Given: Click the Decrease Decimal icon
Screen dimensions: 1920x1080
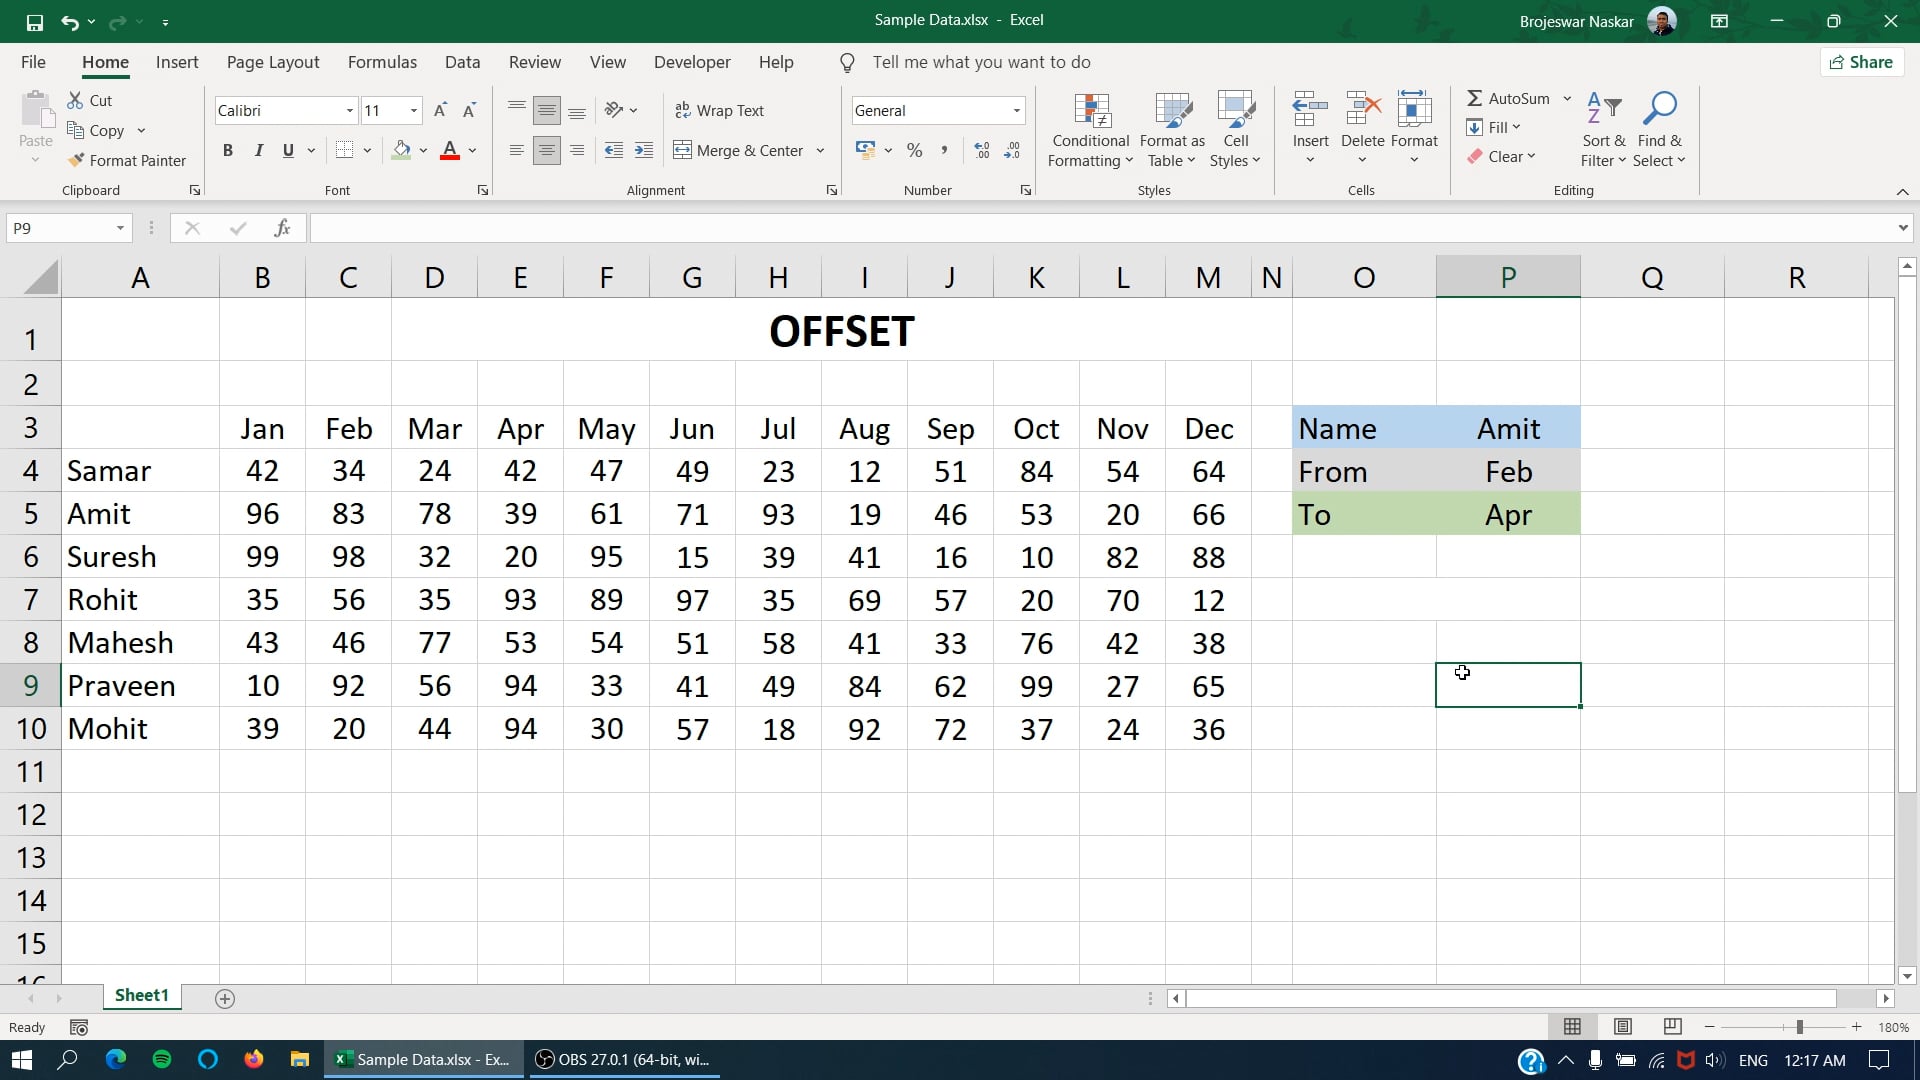Looking at the screenshot, I should click(1012, 150).
